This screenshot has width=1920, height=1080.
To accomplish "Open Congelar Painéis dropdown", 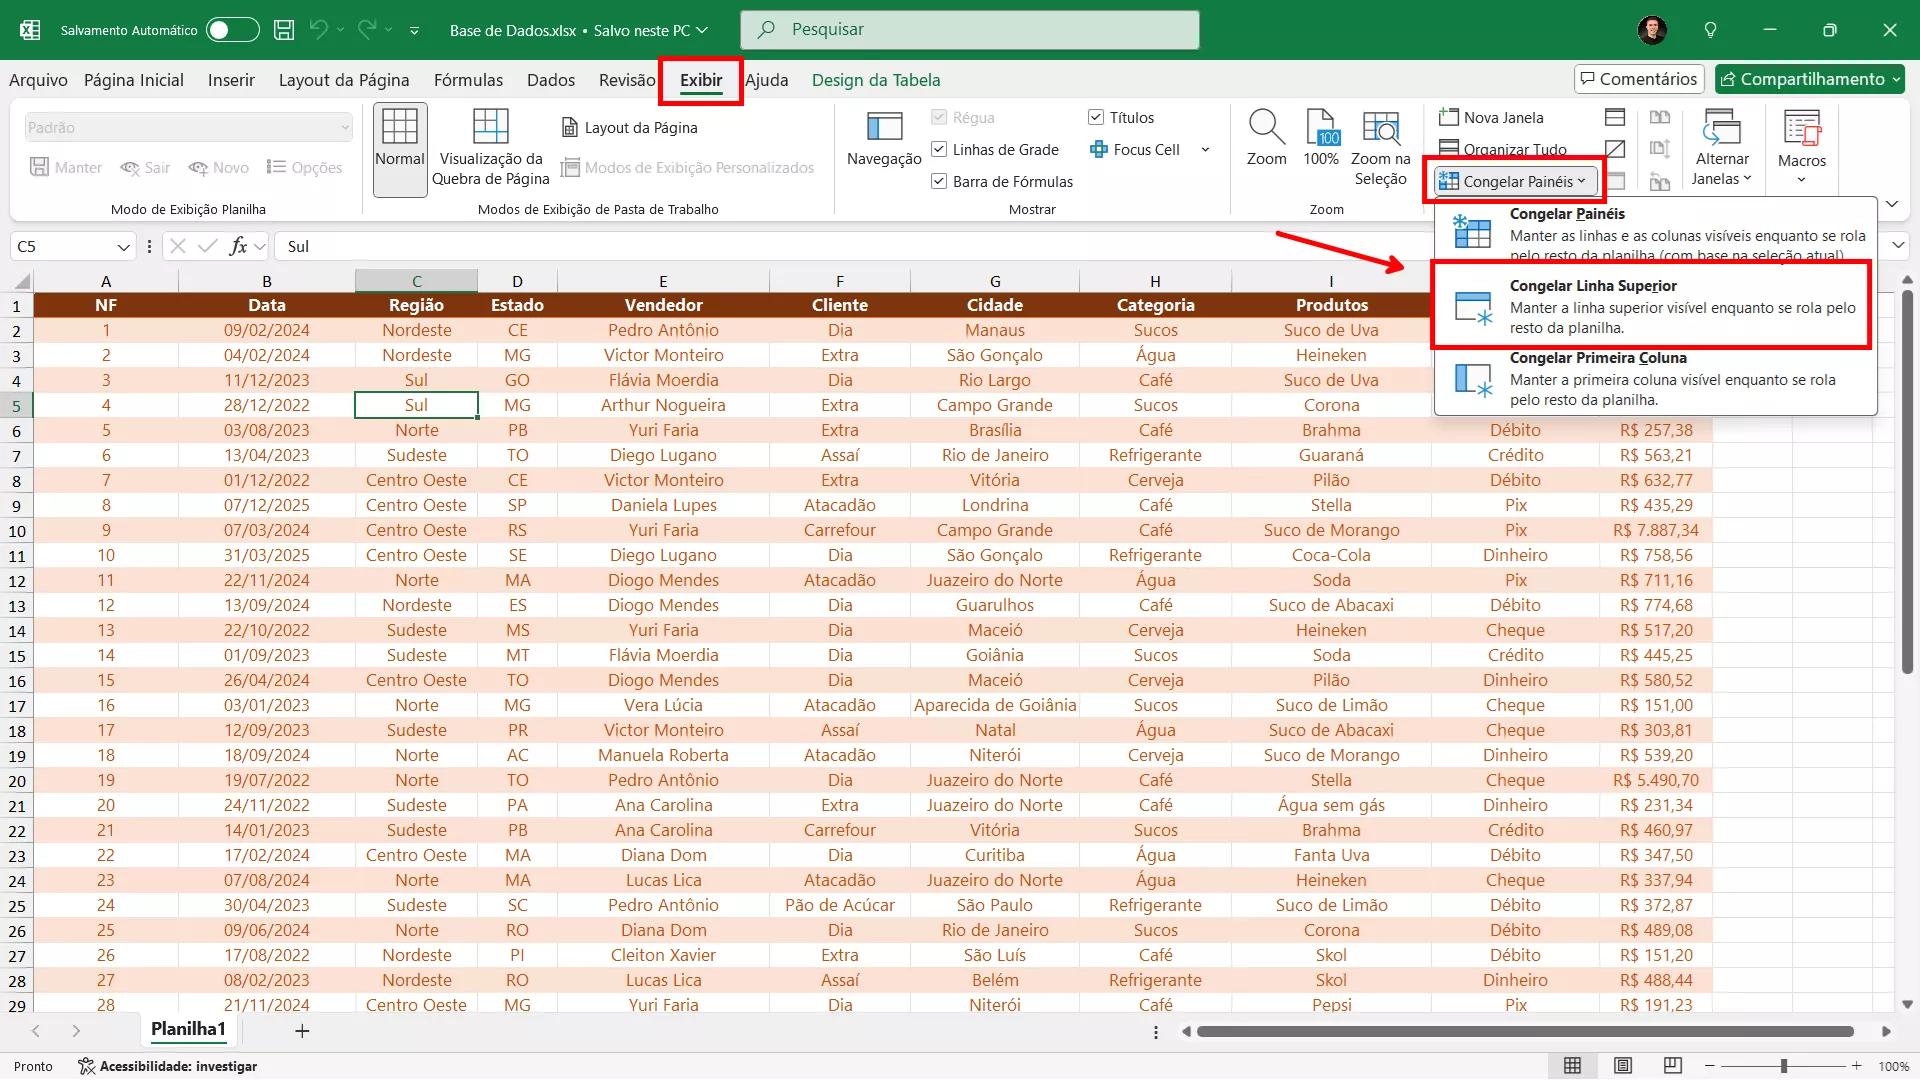I will pos(1514,182).
